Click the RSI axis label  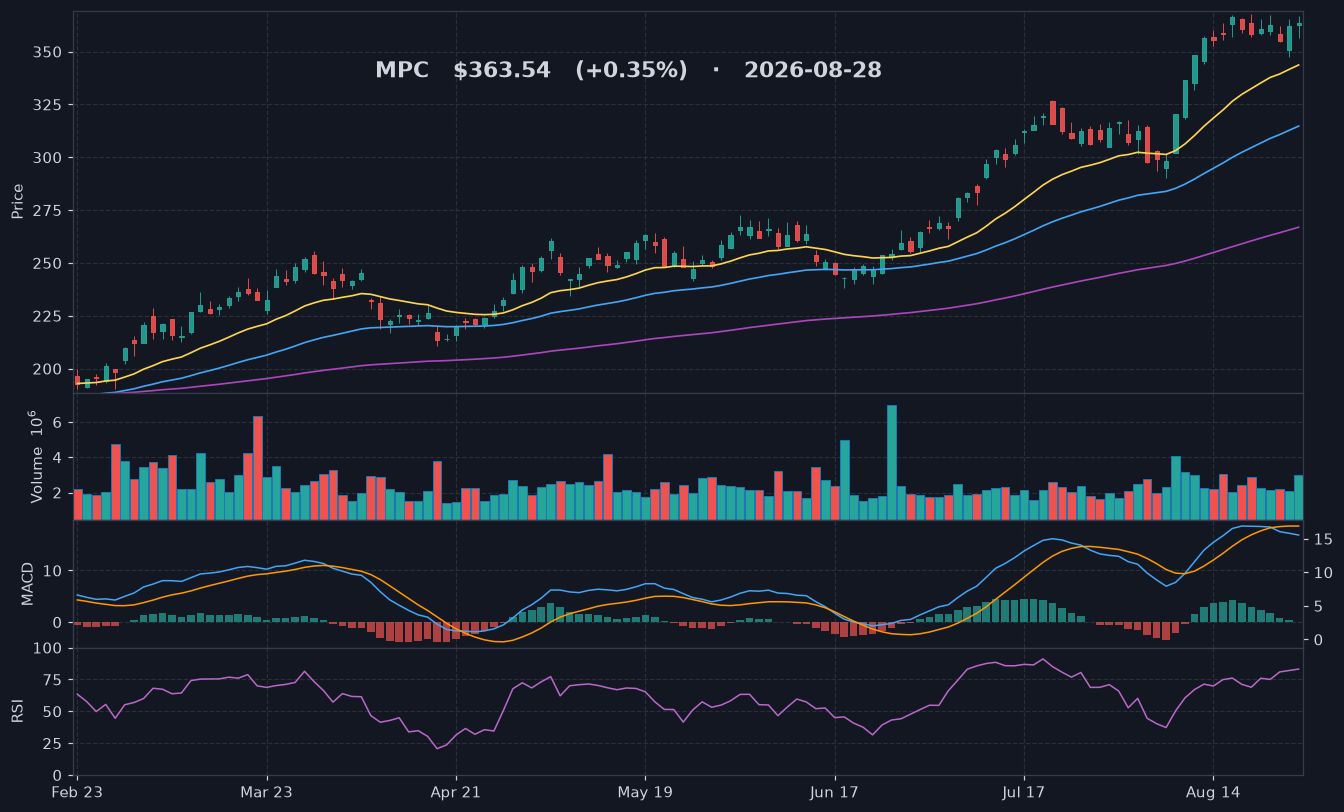[x=17, y=712]
